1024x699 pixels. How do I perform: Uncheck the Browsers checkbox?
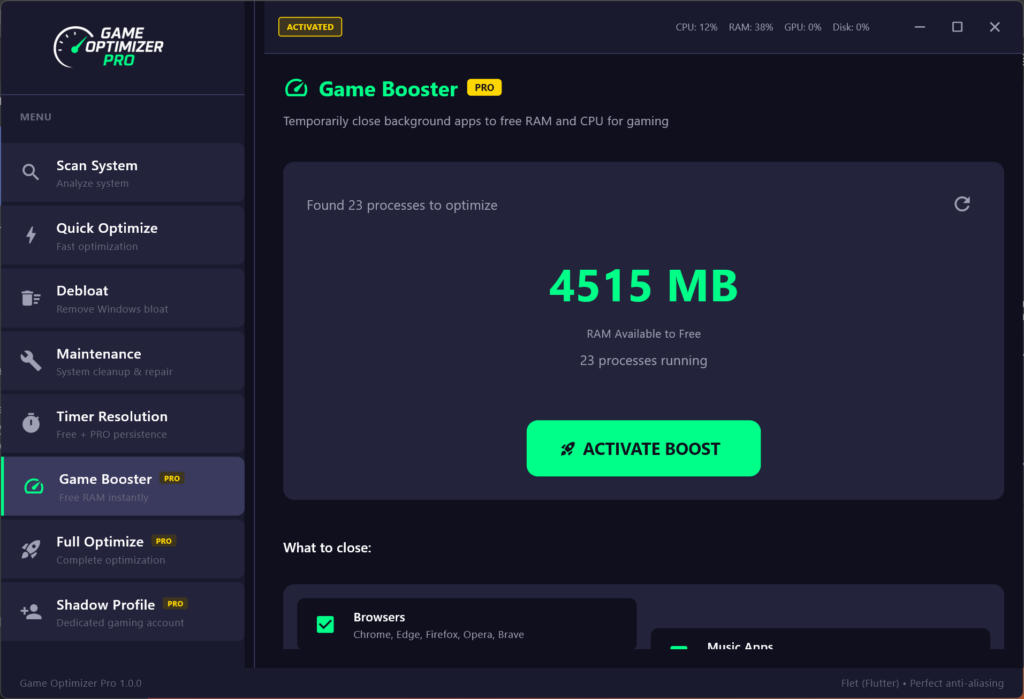[x=325, y=625]
